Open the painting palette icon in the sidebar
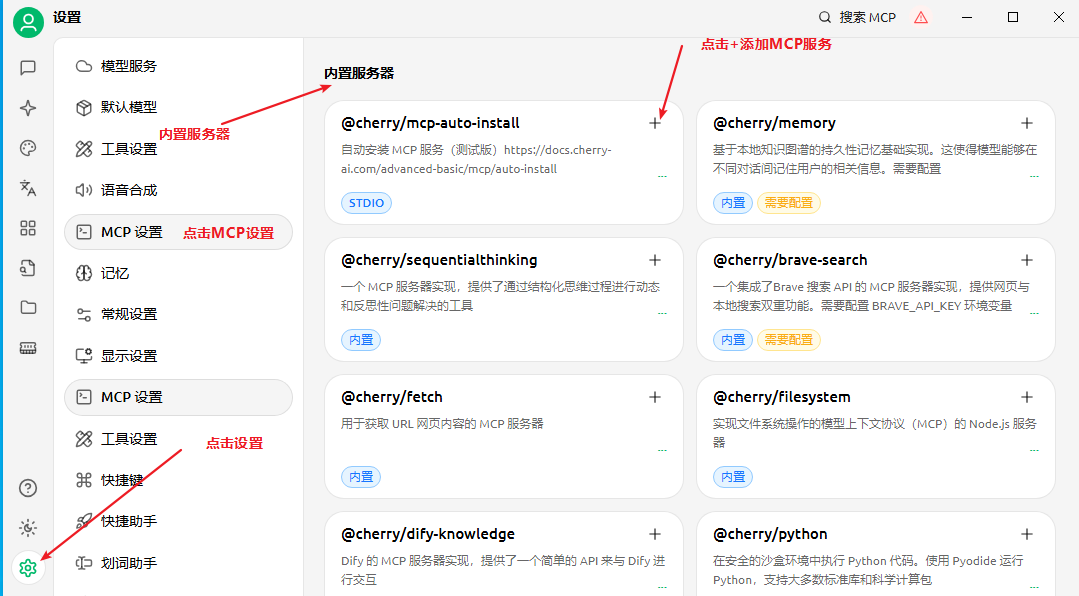Image resolution: width=1079 pixels, height=596 pixels. coord(28,148)
